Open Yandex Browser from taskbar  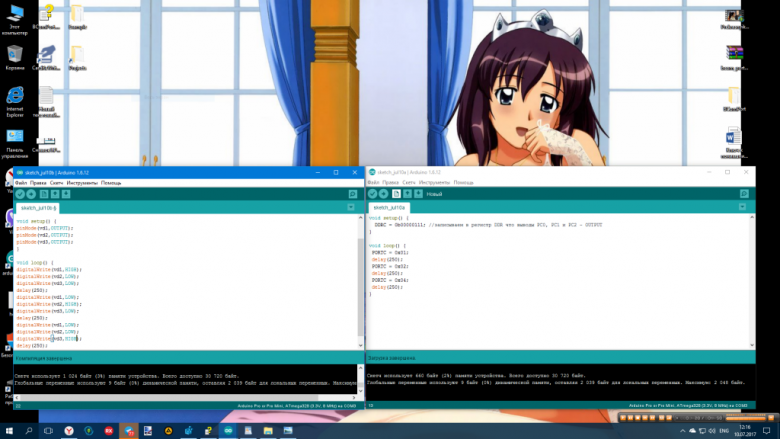[69, 431]
